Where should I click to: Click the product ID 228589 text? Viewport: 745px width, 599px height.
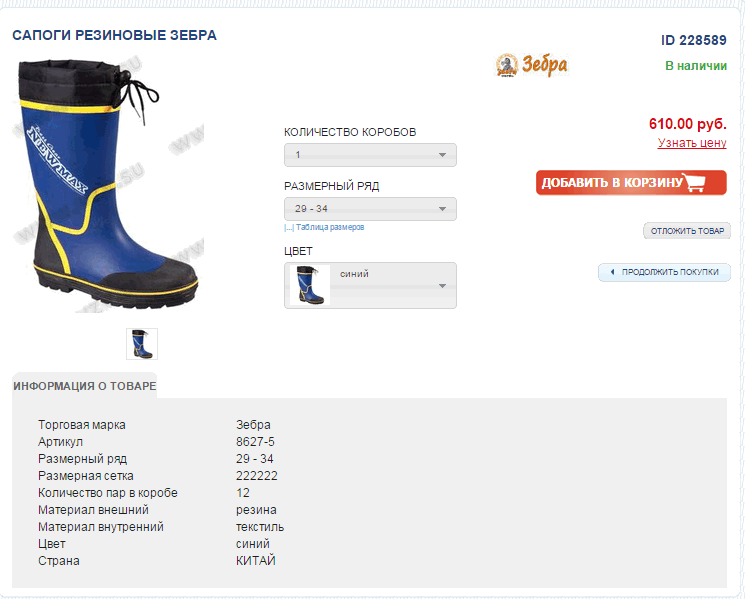(x=693, y=40)
